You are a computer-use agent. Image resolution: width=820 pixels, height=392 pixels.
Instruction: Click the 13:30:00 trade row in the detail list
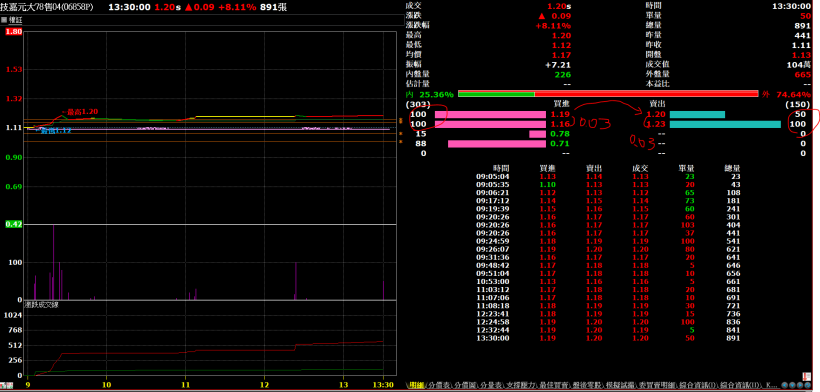(608, 338)
